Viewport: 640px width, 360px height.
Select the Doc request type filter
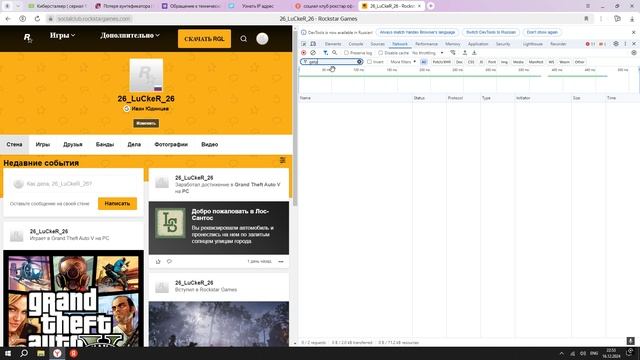click(x=459, y=62)
